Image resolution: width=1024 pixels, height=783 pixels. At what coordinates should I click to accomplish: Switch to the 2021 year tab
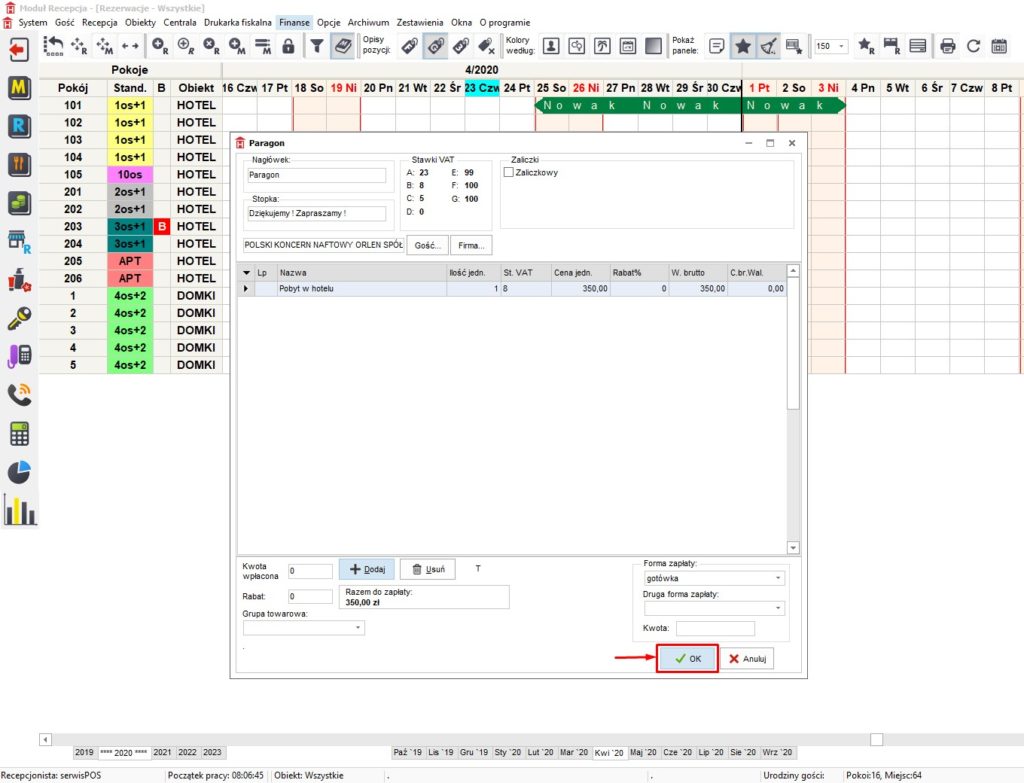(x=162, y=752)
